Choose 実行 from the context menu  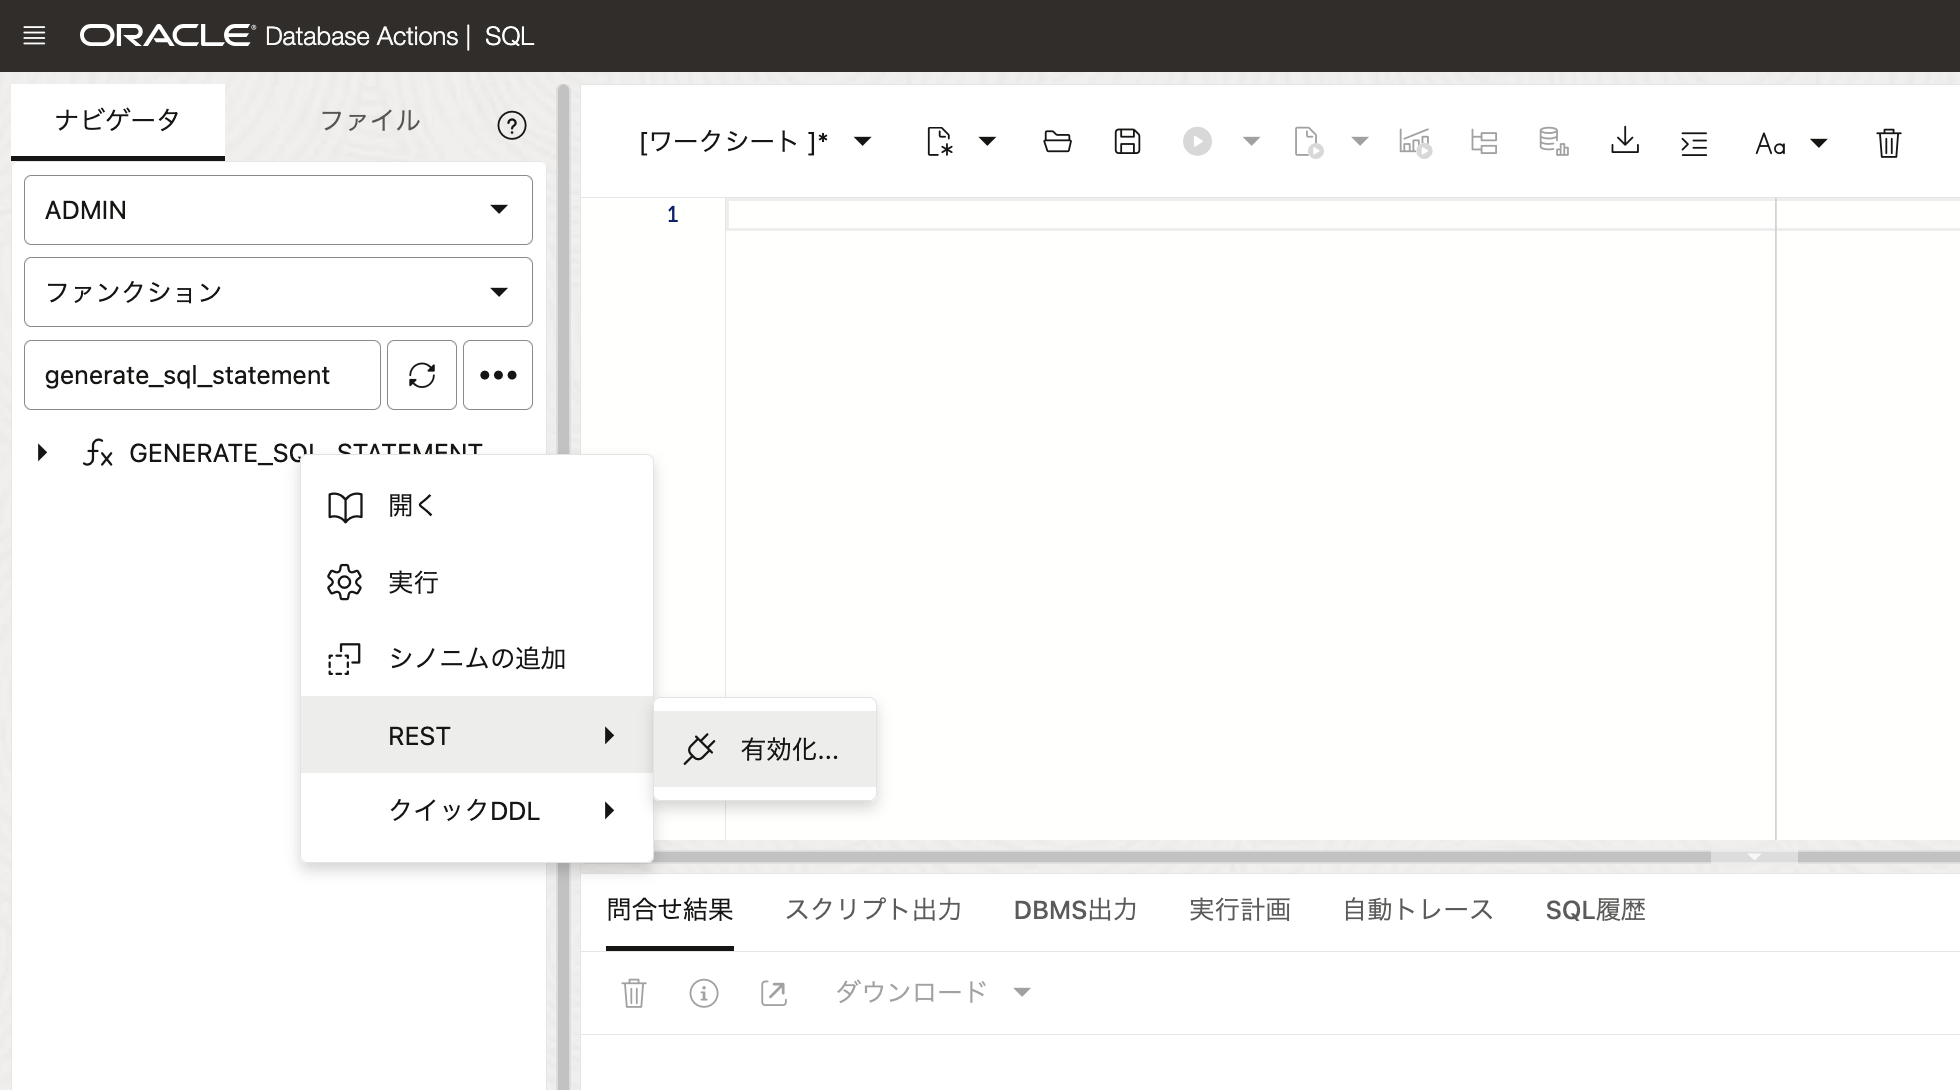click(x=413, y=582)
